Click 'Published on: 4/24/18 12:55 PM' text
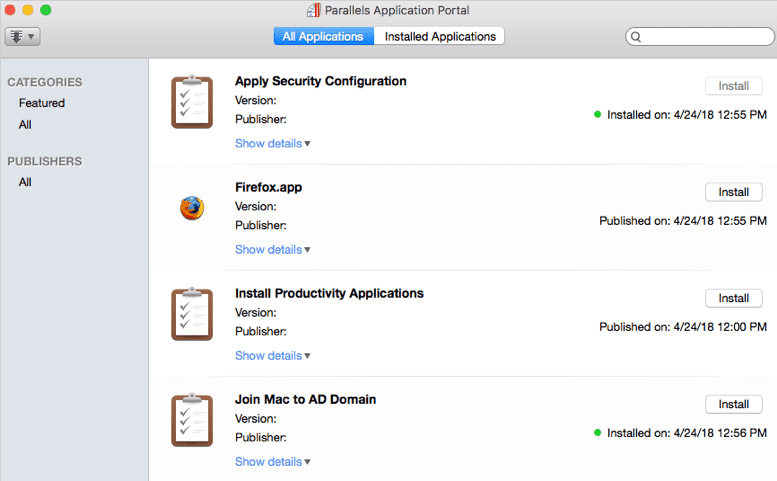 click(x=683, y=221)
